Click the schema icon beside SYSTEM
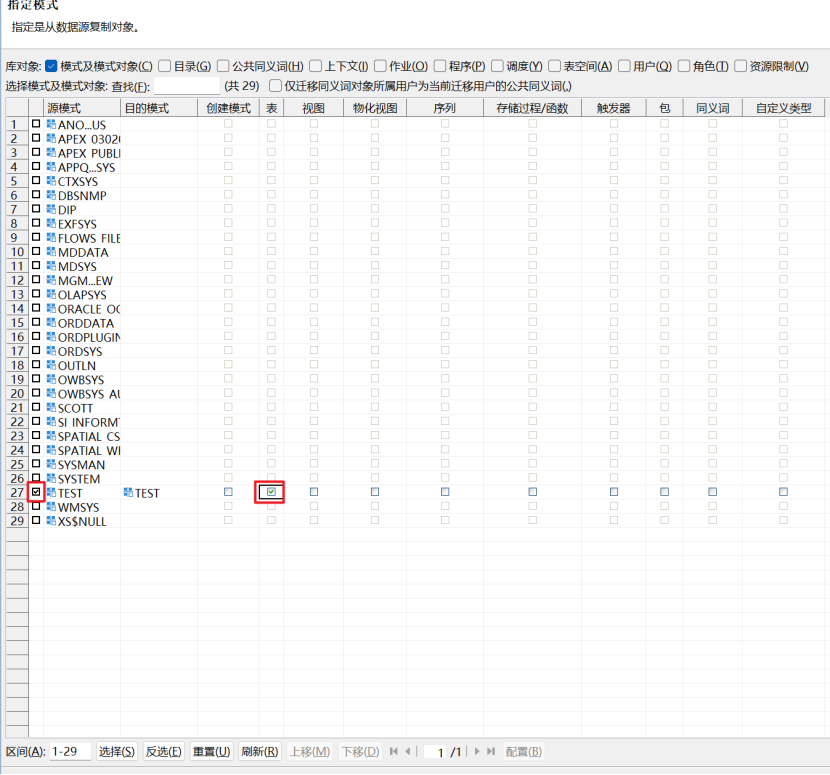Image resolution: width=830 pixels, height=775 pixels. pos(51,478)
